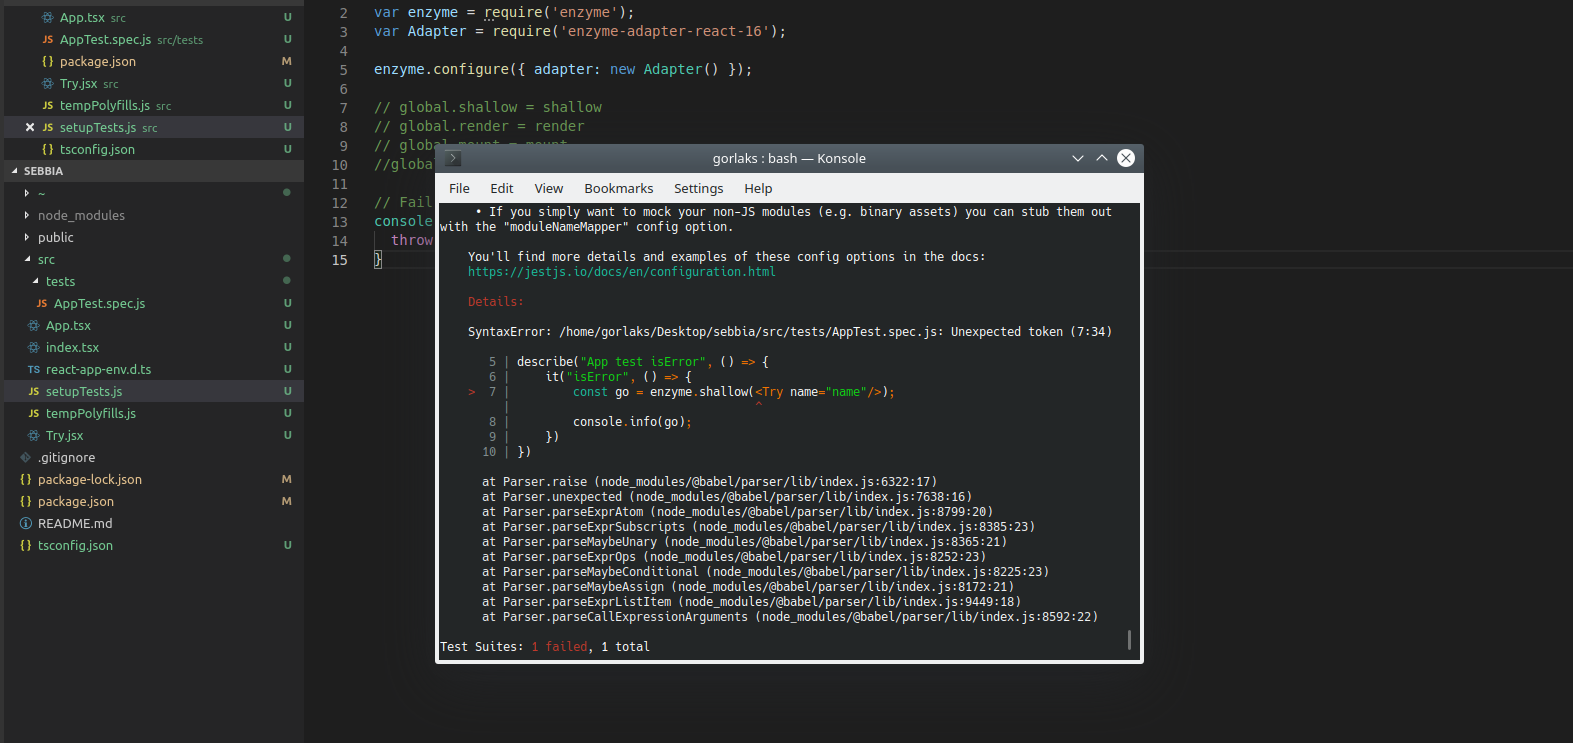This screenshot has height=743, width=1573.
Task: Open package-lock.json file
Action: [x=90, y=479]
